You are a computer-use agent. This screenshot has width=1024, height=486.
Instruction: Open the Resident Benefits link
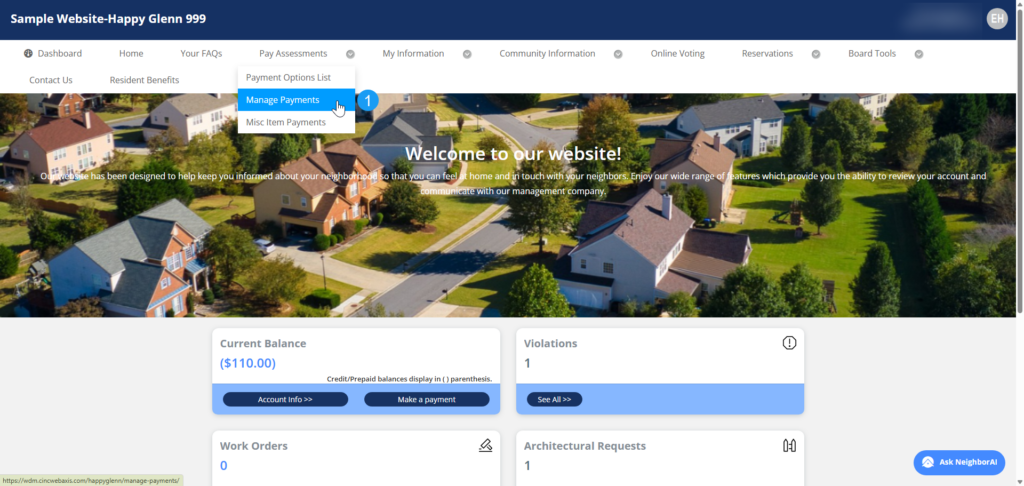coord(144,80)
